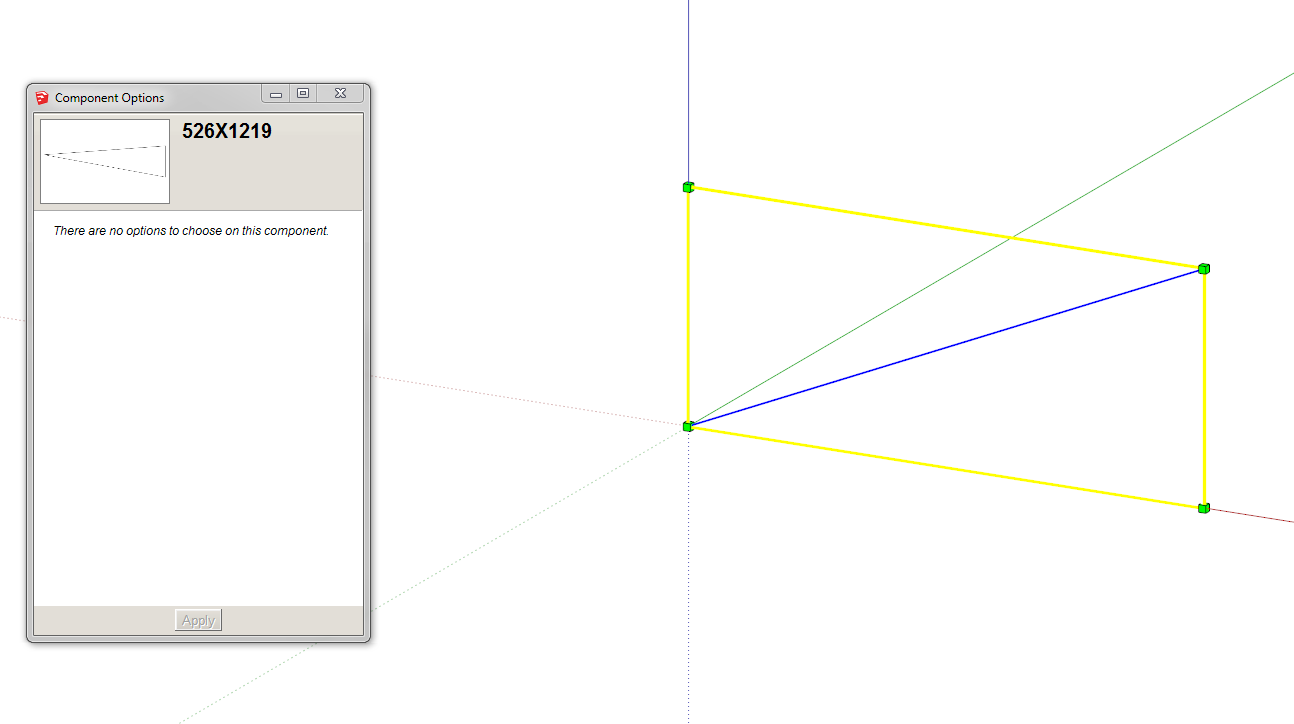Click the right vertical yellow edge of the rectangle

pos(1204,388)
